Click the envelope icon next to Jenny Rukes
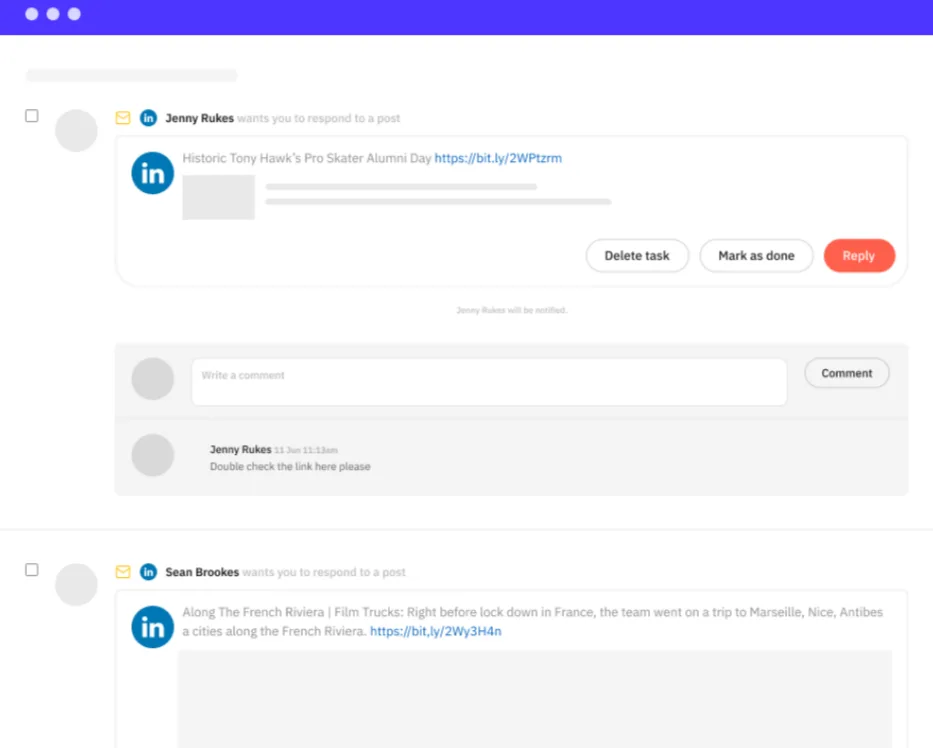Image resolution: width=933 pixels, height=748 pixels. 123,118
